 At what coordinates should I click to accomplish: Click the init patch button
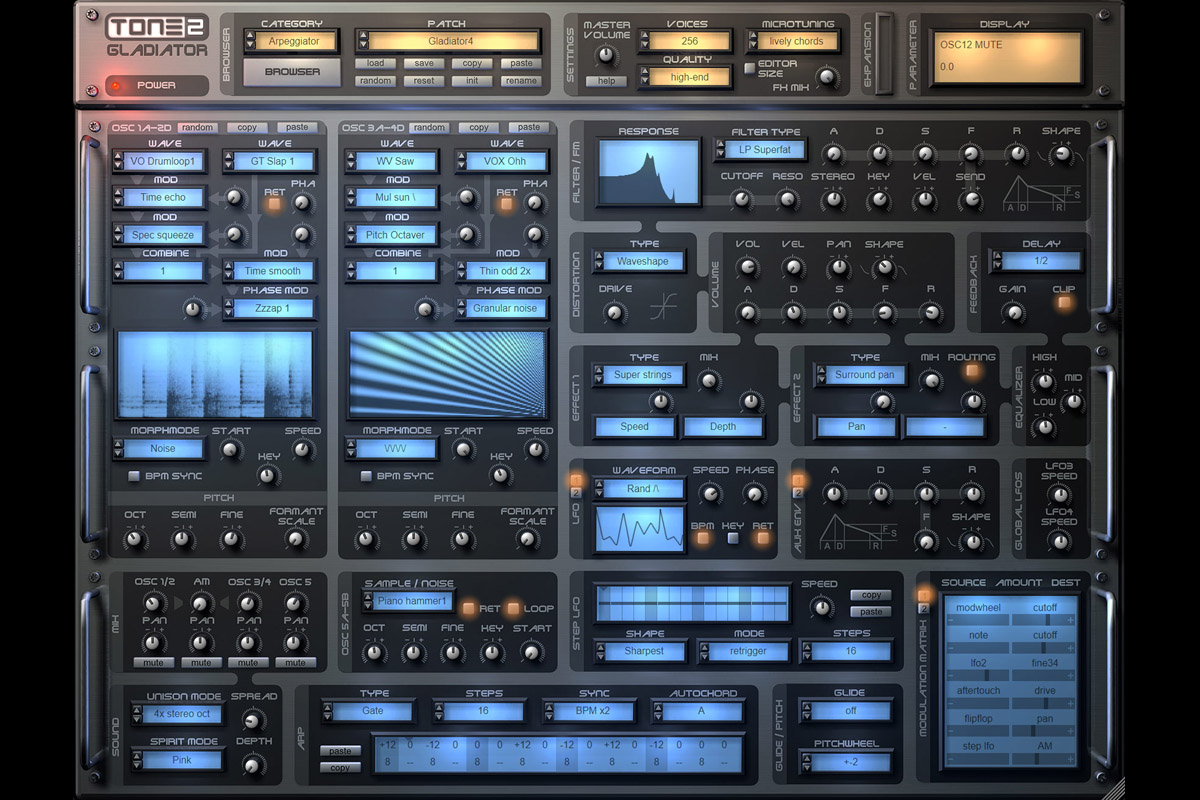pos(472,81)
